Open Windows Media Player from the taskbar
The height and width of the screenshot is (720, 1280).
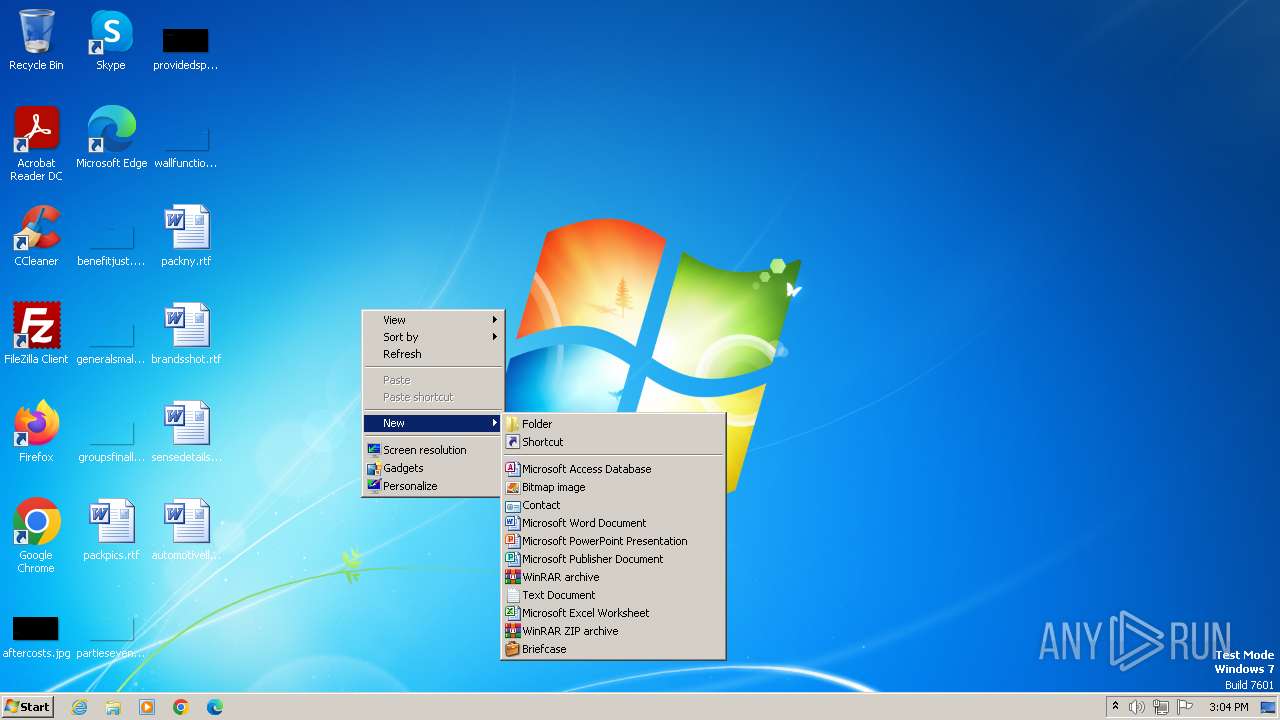tap(147, 707)
